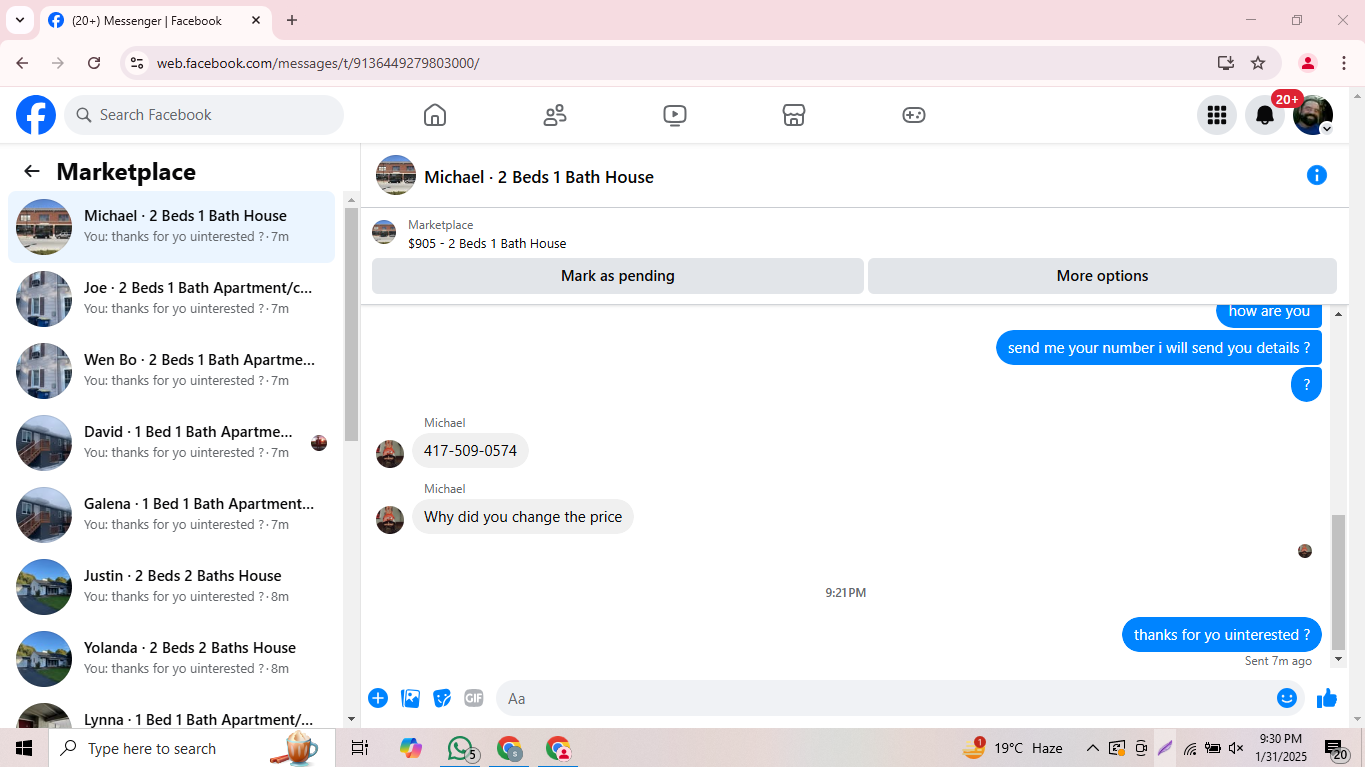Open WhatsApp from the taskbar
The height and width of the screenshot is (767, 1365).
(x=461, y=748)
